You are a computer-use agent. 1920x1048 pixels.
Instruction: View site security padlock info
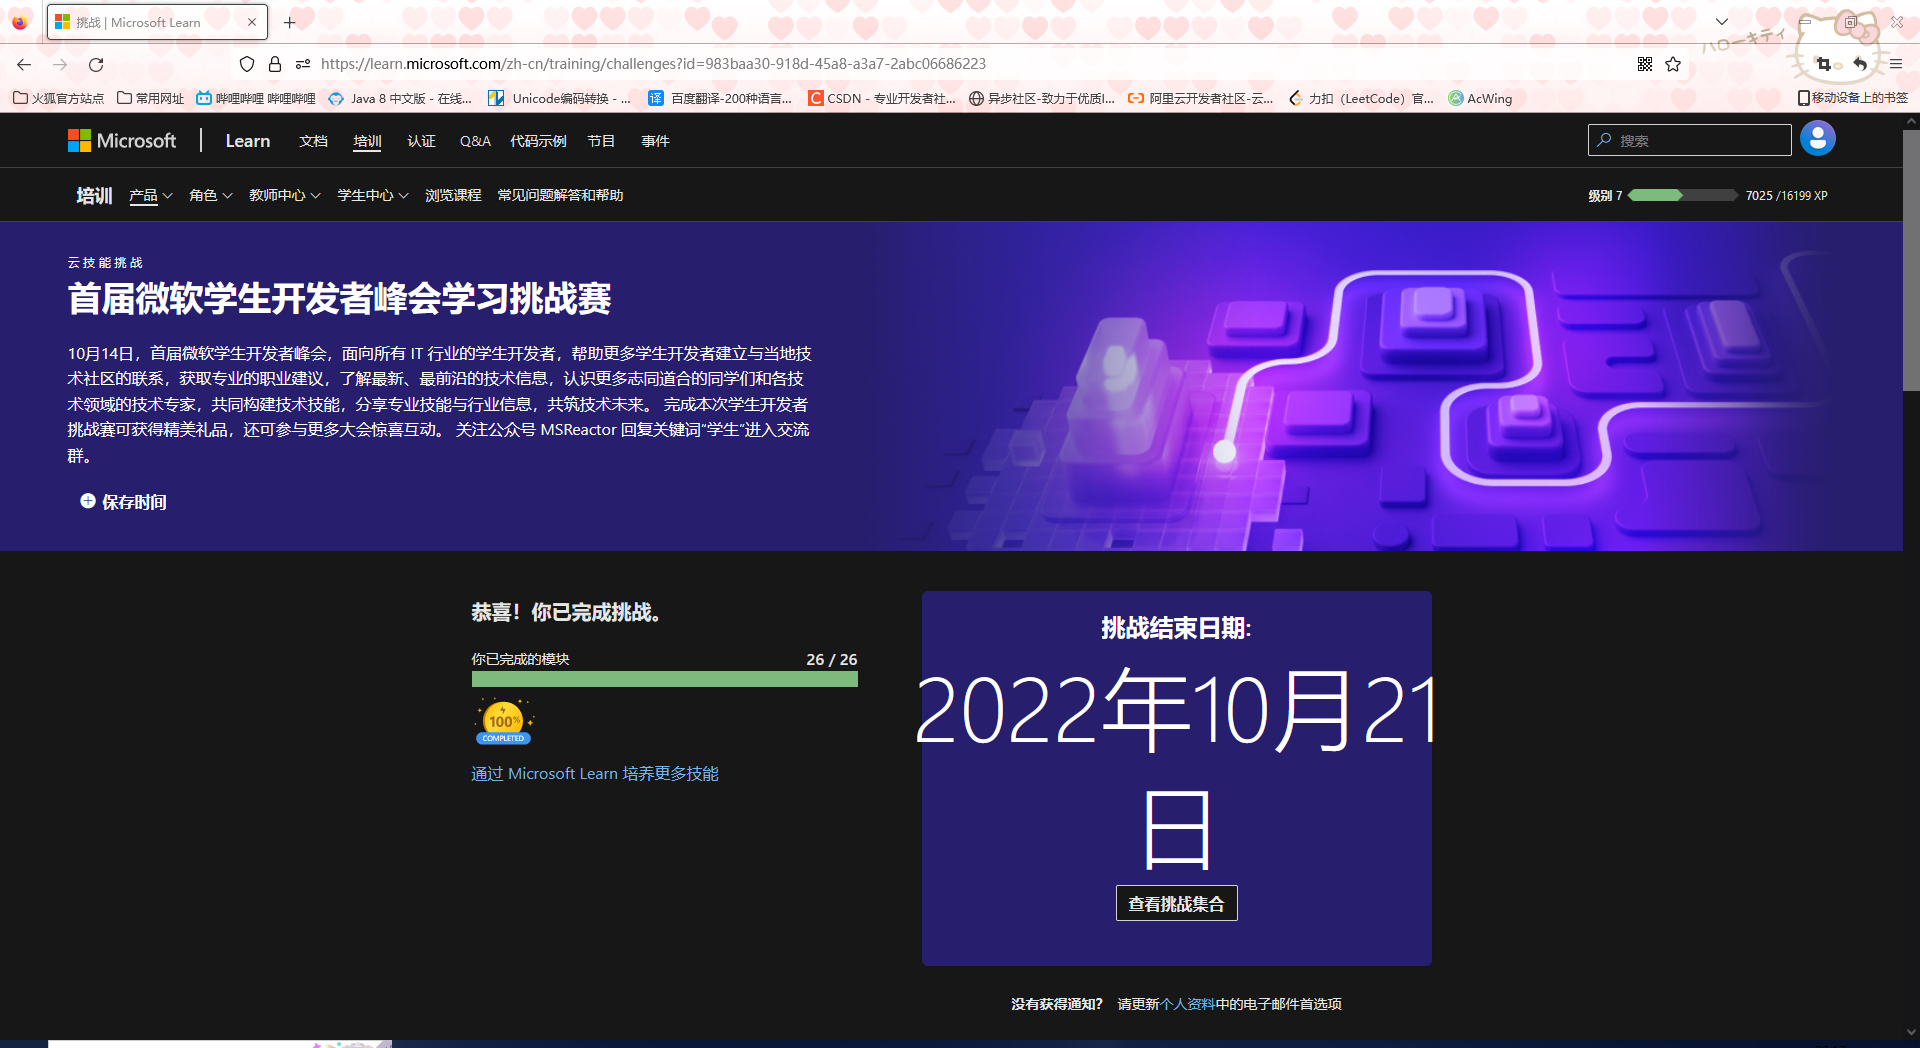click(275, 64)
